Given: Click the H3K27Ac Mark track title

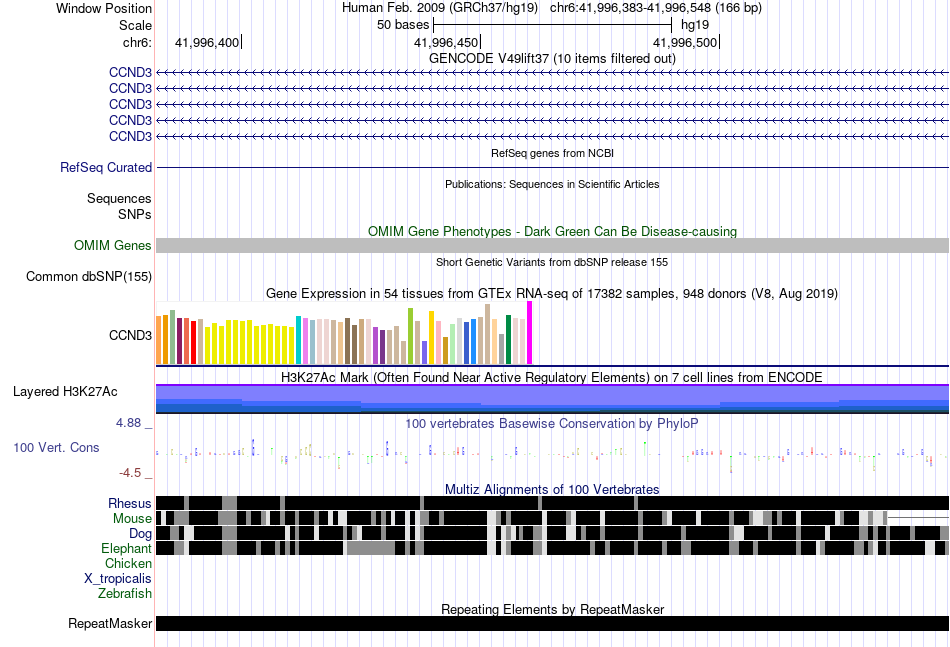Looking at the screenshot, I should tap(552, 377).
